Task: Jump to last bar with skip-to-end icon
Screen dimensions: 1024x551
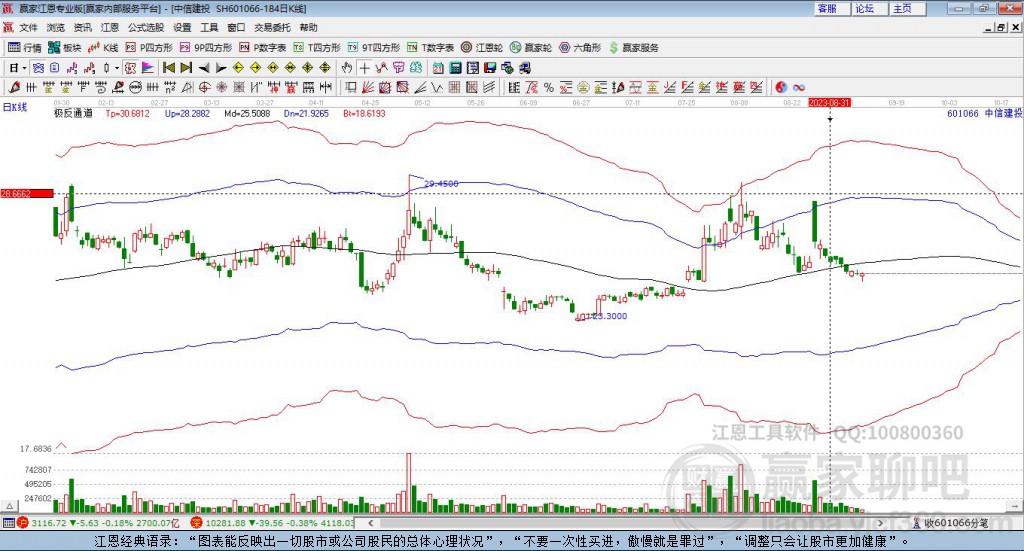Action: (186, 68)
